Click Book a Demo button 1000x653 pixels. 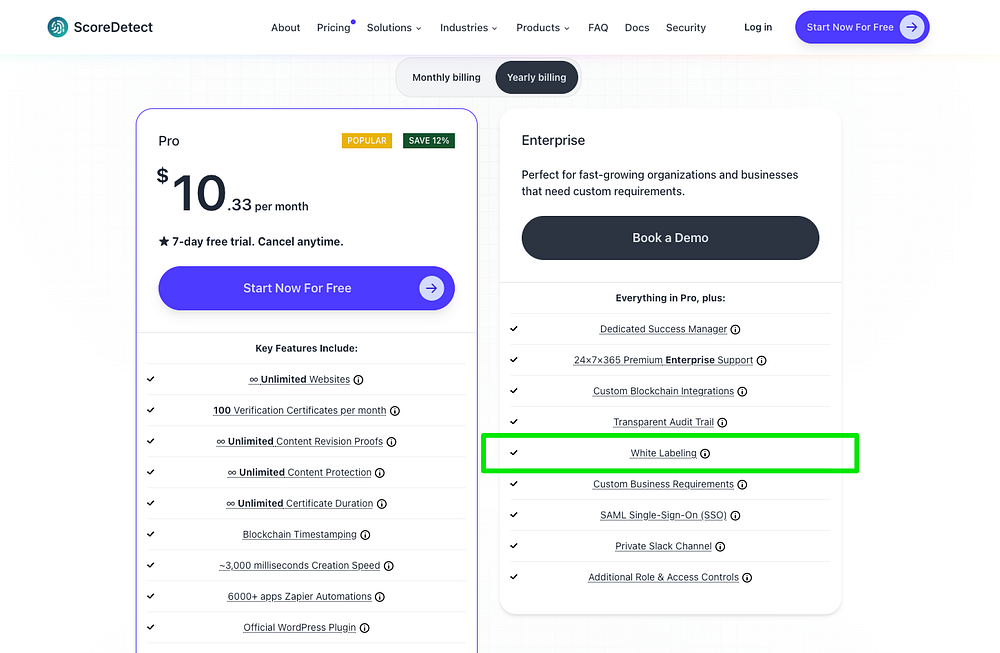point(670,238)
